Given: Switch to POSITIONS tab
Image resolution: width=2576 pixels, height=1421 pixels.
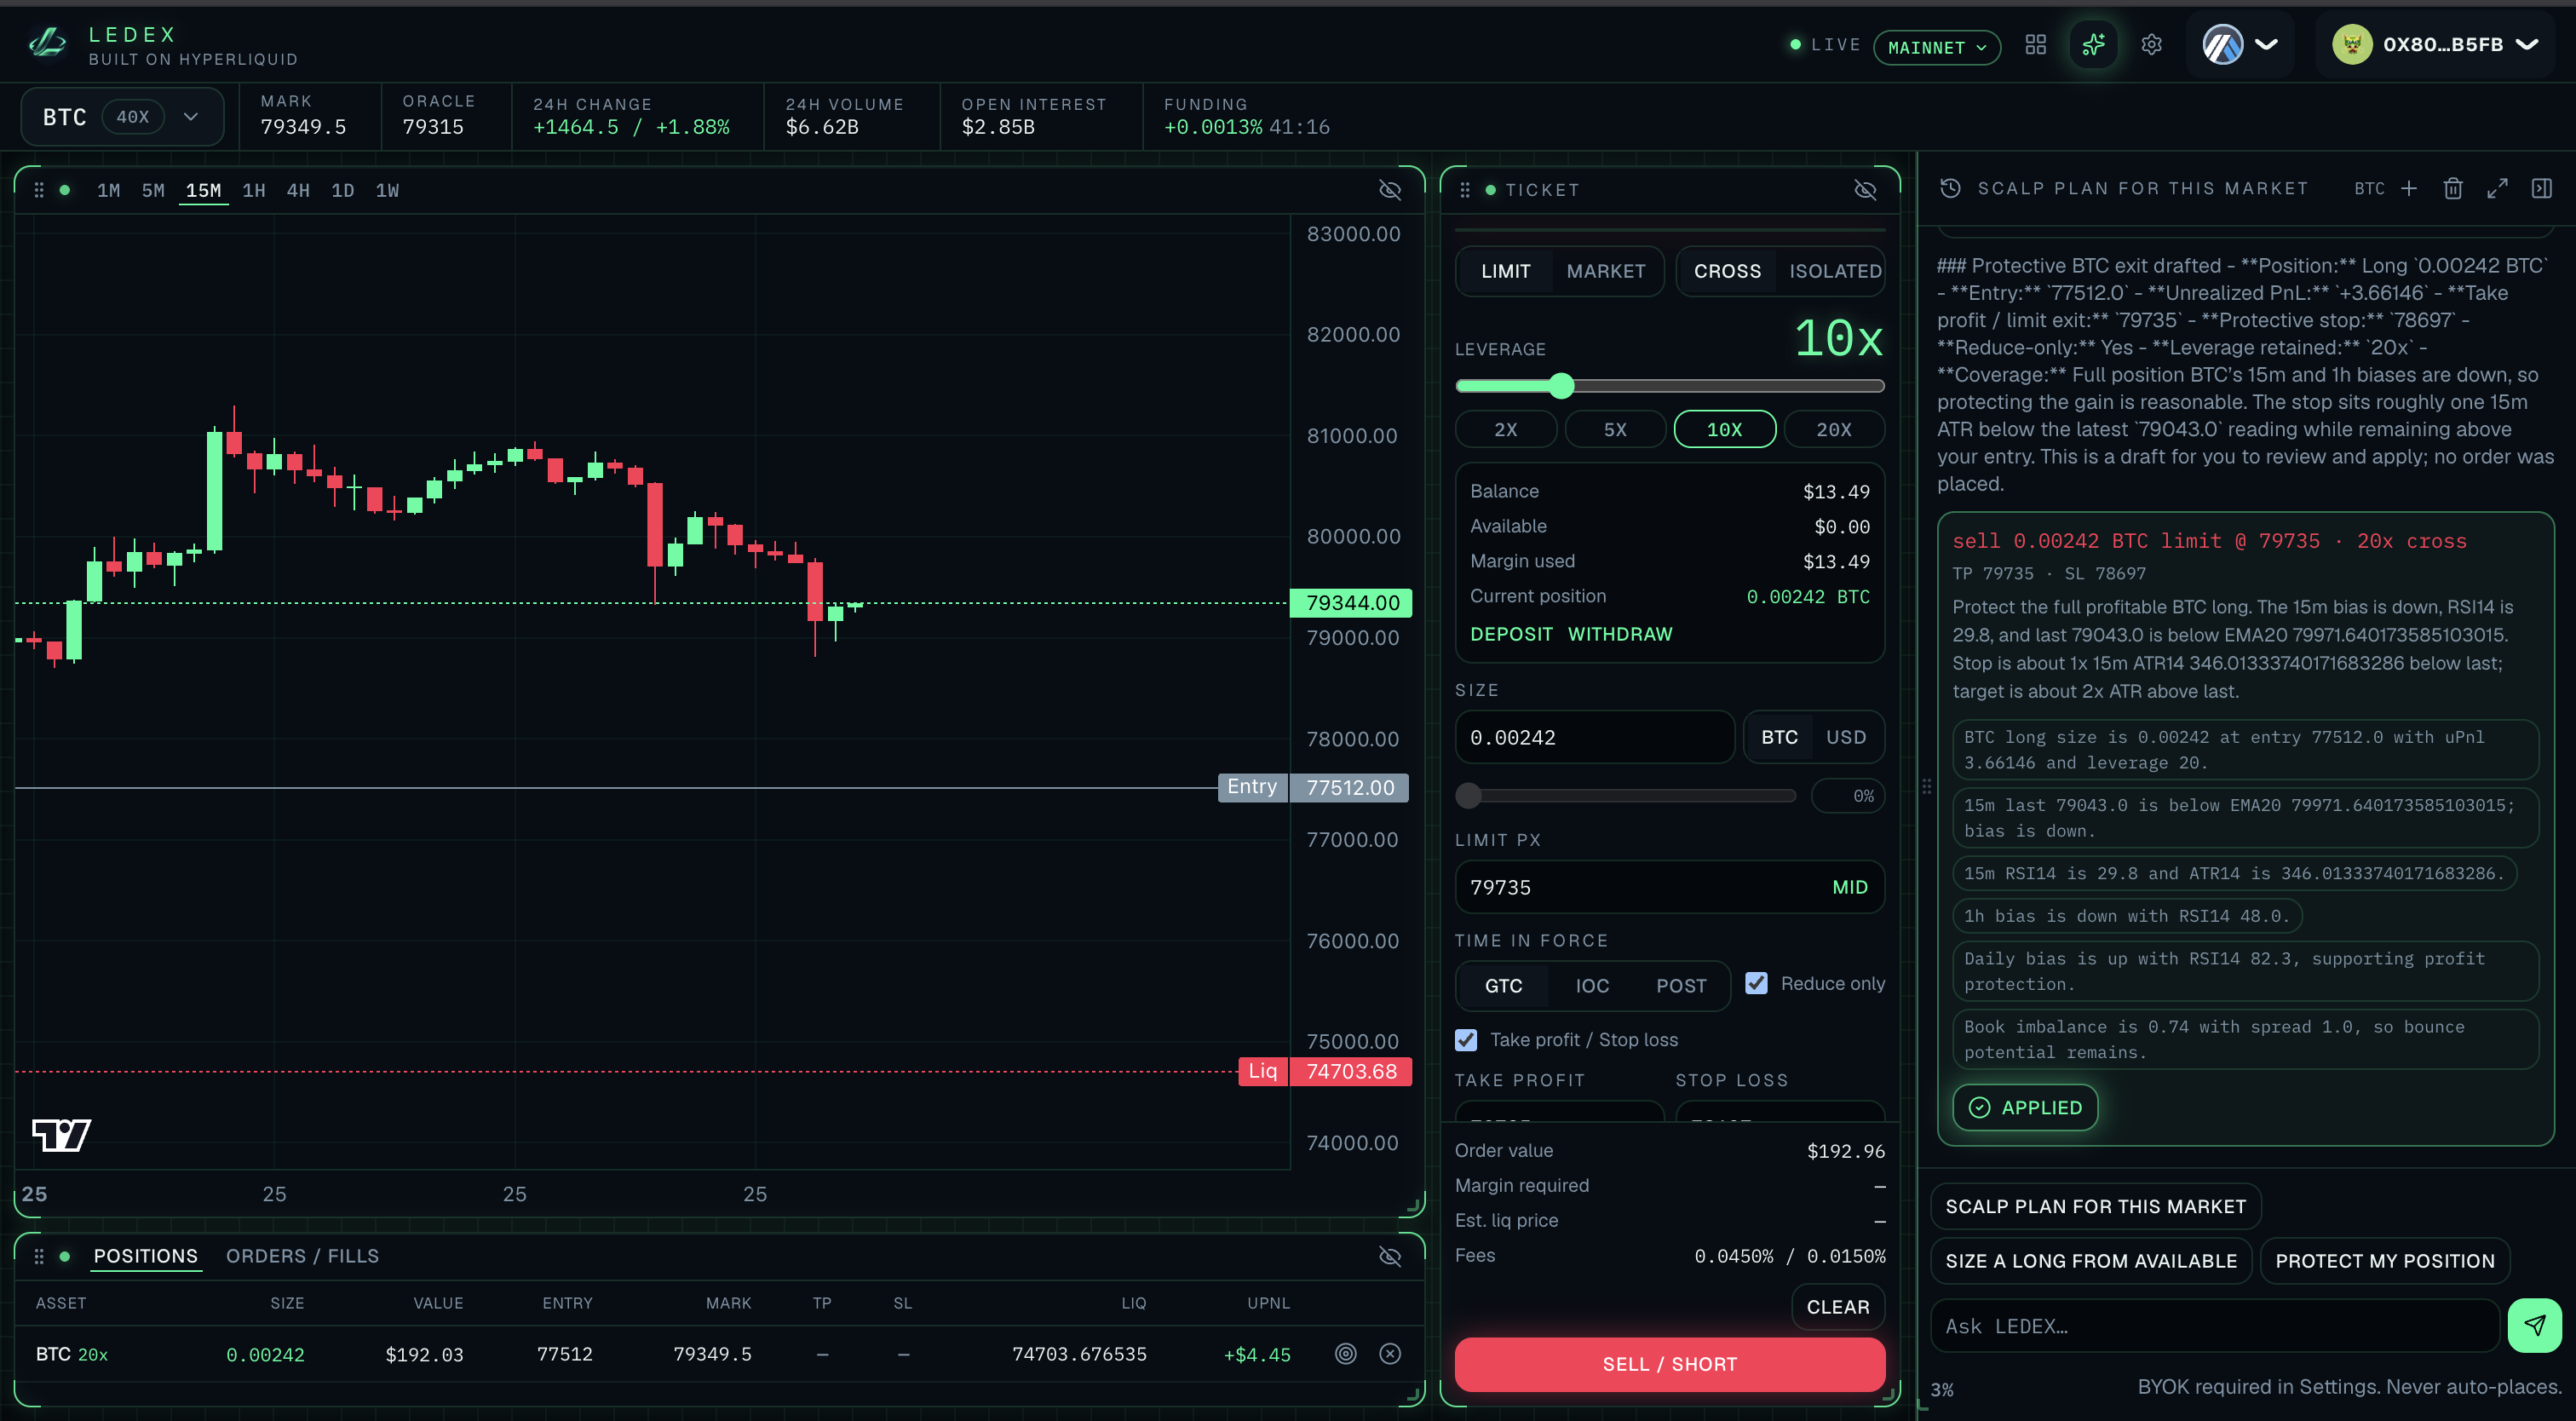Looking at the screenshot, I should click(146, 1256).
